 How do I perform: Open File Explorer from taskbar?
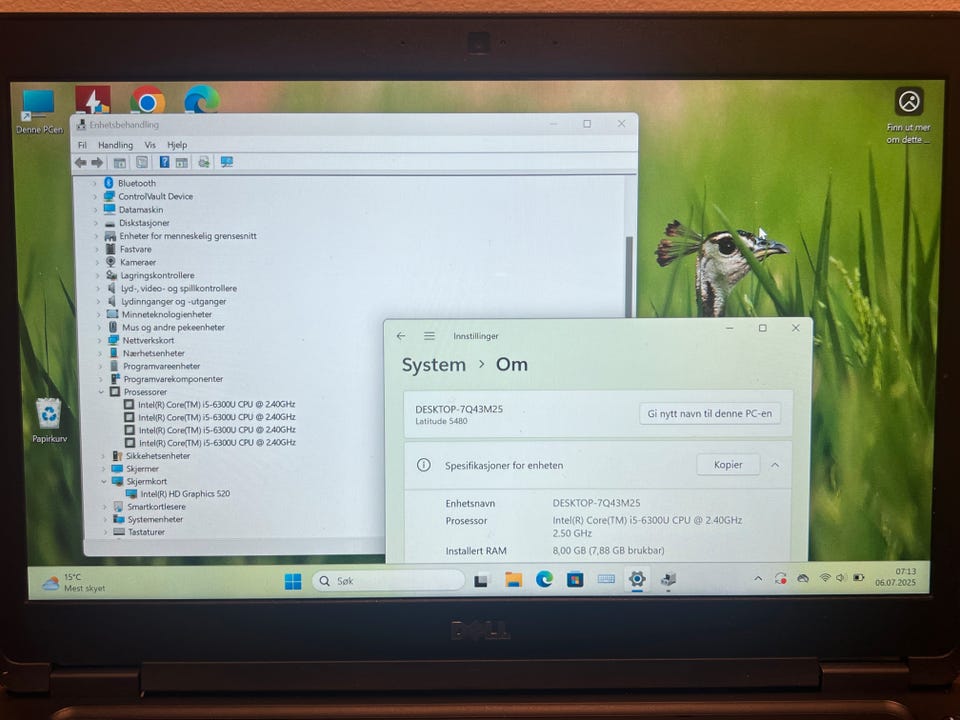point(513,580)
